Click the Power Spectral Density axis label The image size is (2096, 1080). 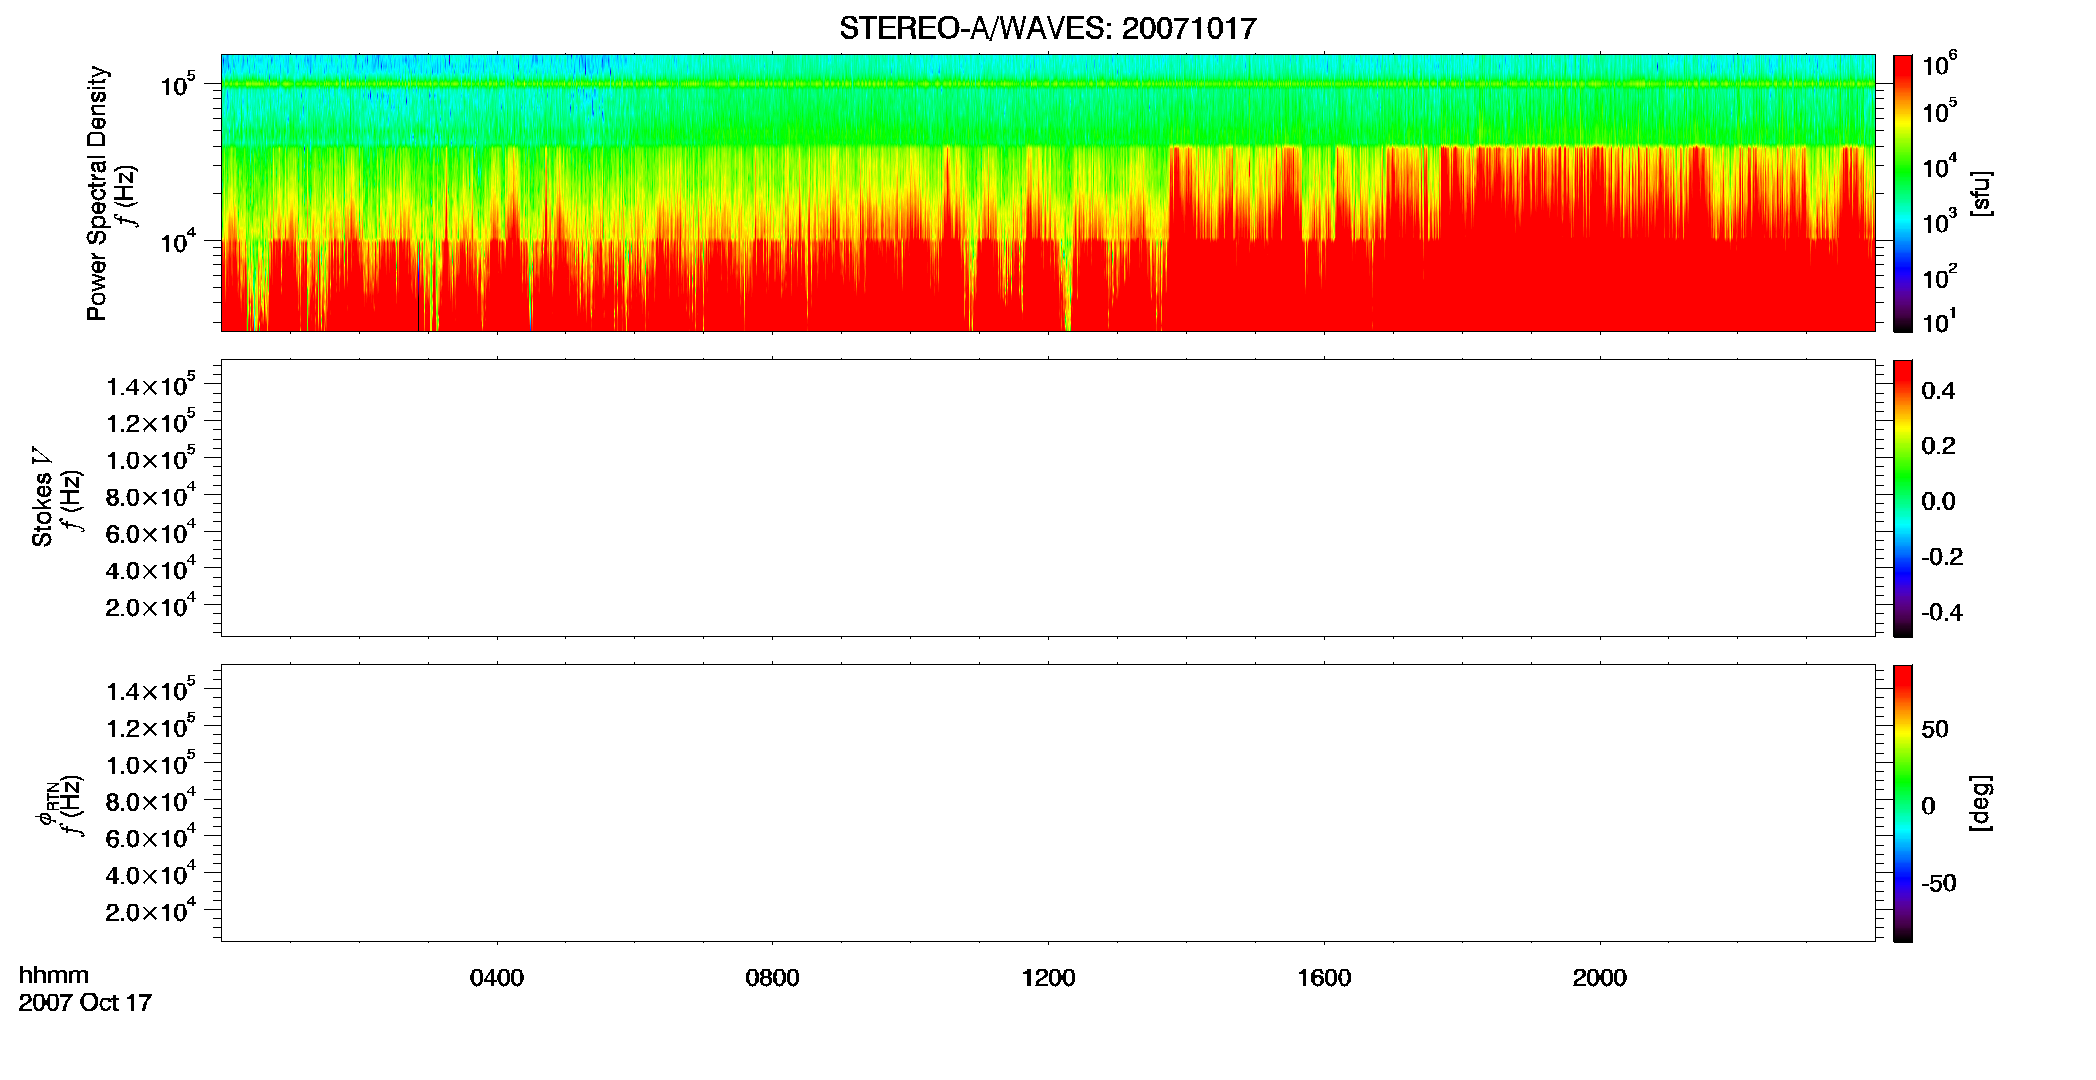click(x=97, y=193)
